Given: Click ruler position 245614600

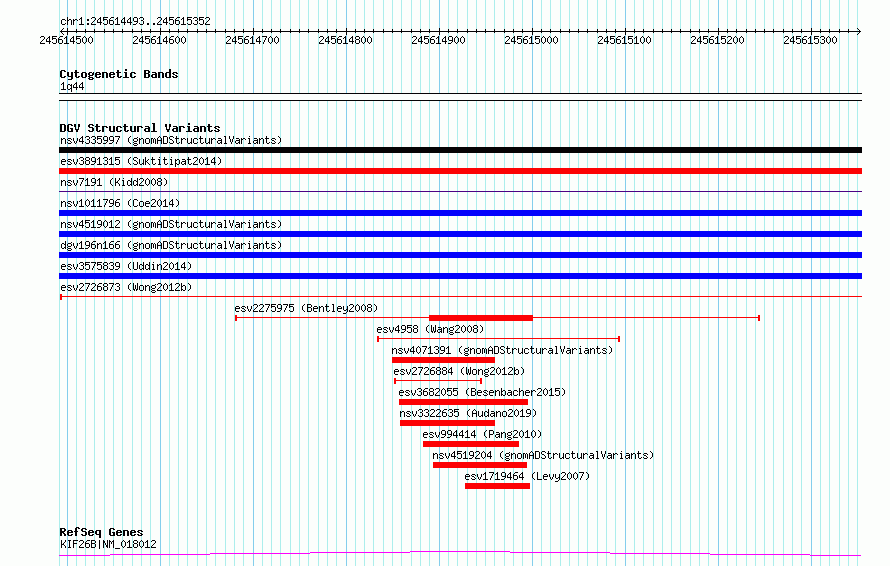Looking at the screenshot, I should [x=159, y=40].
